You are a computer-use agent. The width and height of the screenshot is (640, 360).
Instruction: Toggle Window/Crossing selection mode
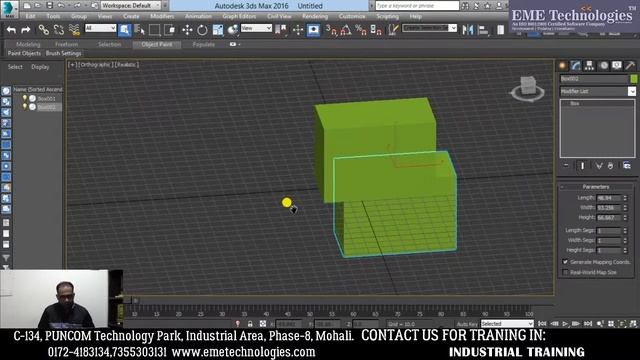(x=169, y=30)
